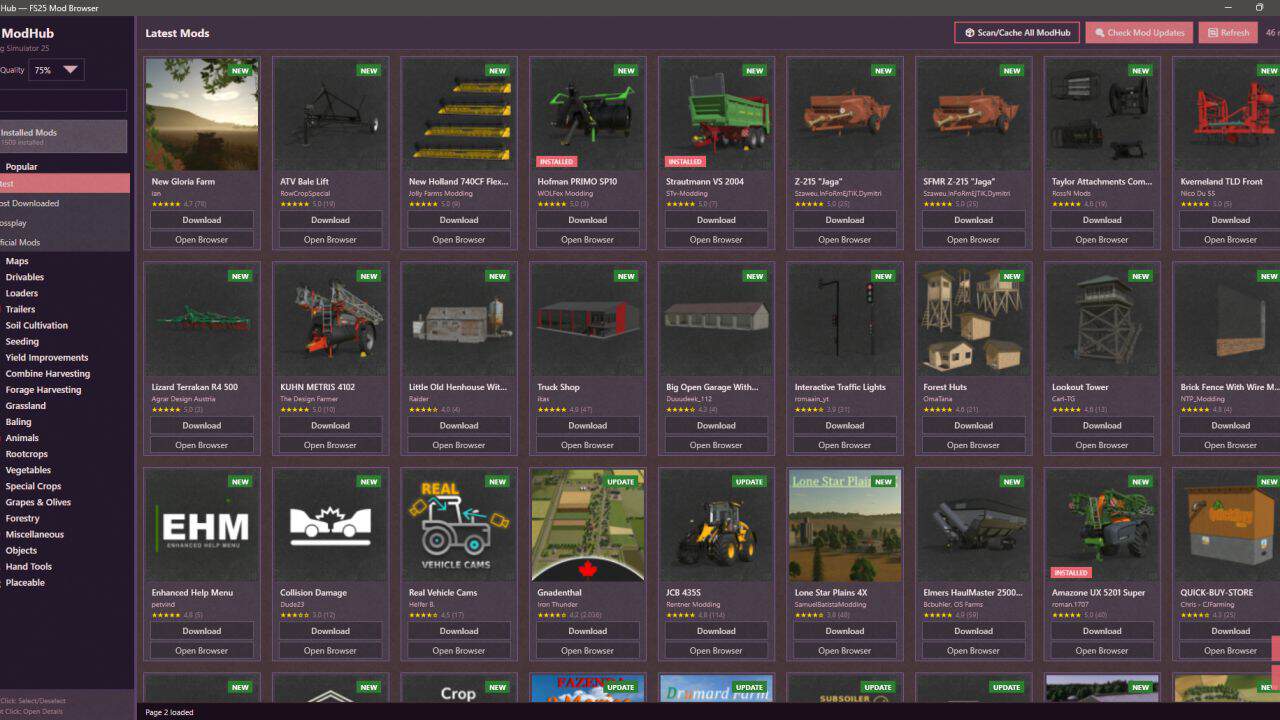Download the KUHN METRIS 4102 mod
The height and width of the screenshot is (720, 1280).
[330, 425]
